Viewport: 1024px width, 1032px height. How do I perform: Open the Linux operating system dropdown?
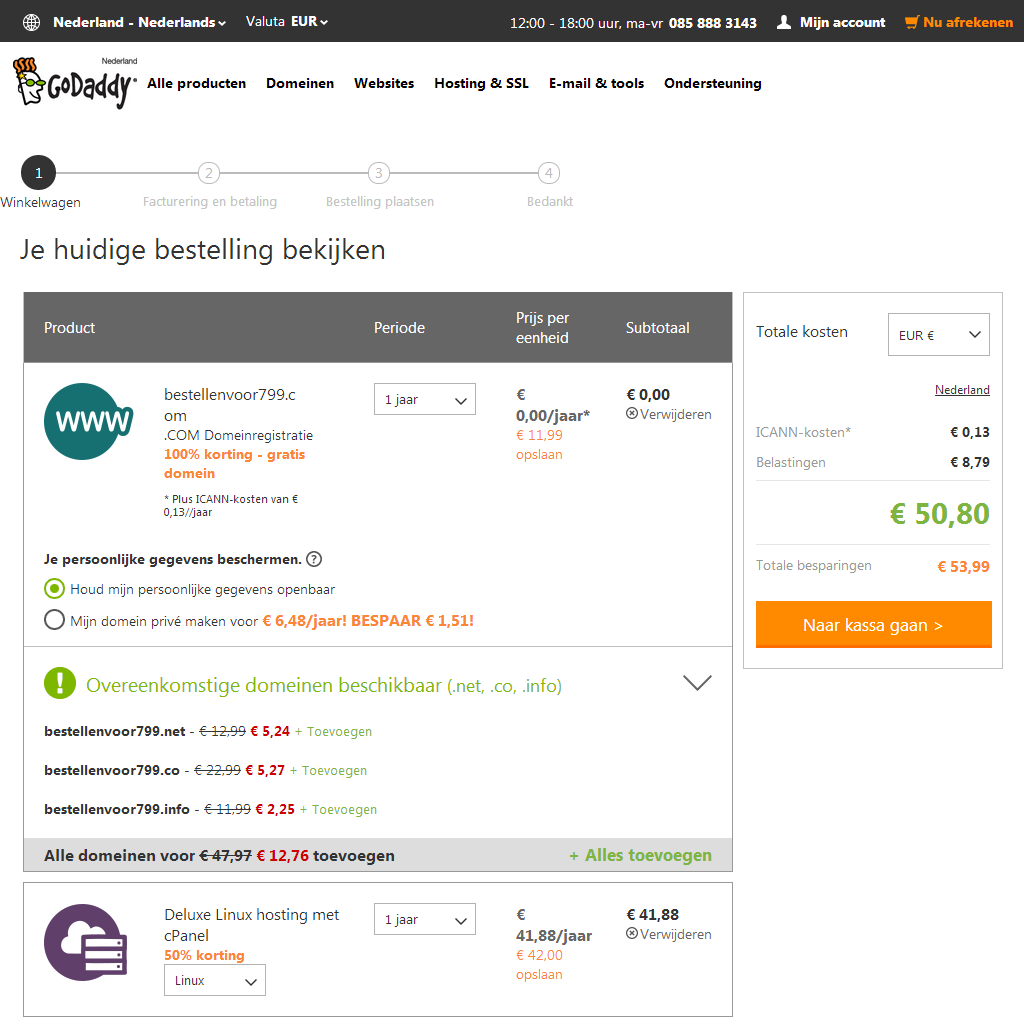pyautogui.click(x=215, y=980)
